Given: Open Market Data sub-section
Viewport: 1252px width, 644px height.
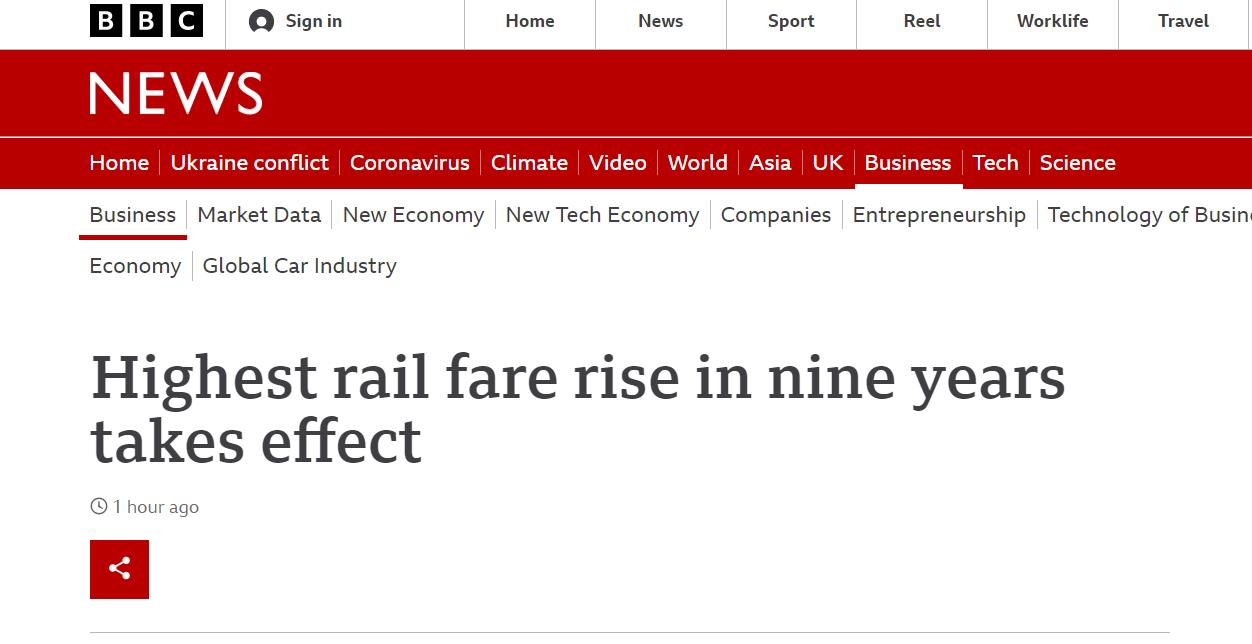Looking at the screenshot, I should [259, 215].
